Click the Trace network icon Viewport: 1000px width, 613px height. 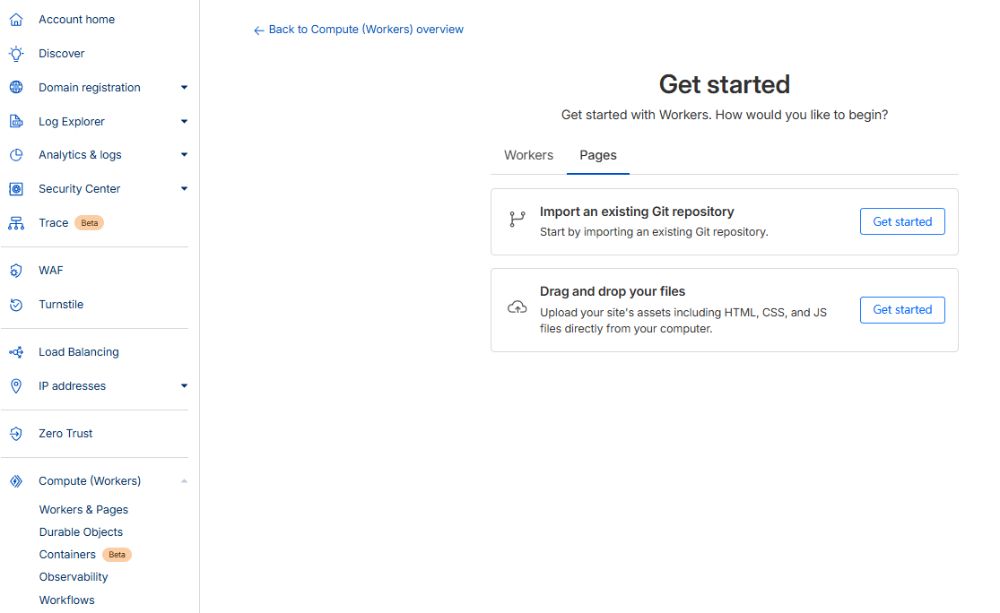click(16, 223)
